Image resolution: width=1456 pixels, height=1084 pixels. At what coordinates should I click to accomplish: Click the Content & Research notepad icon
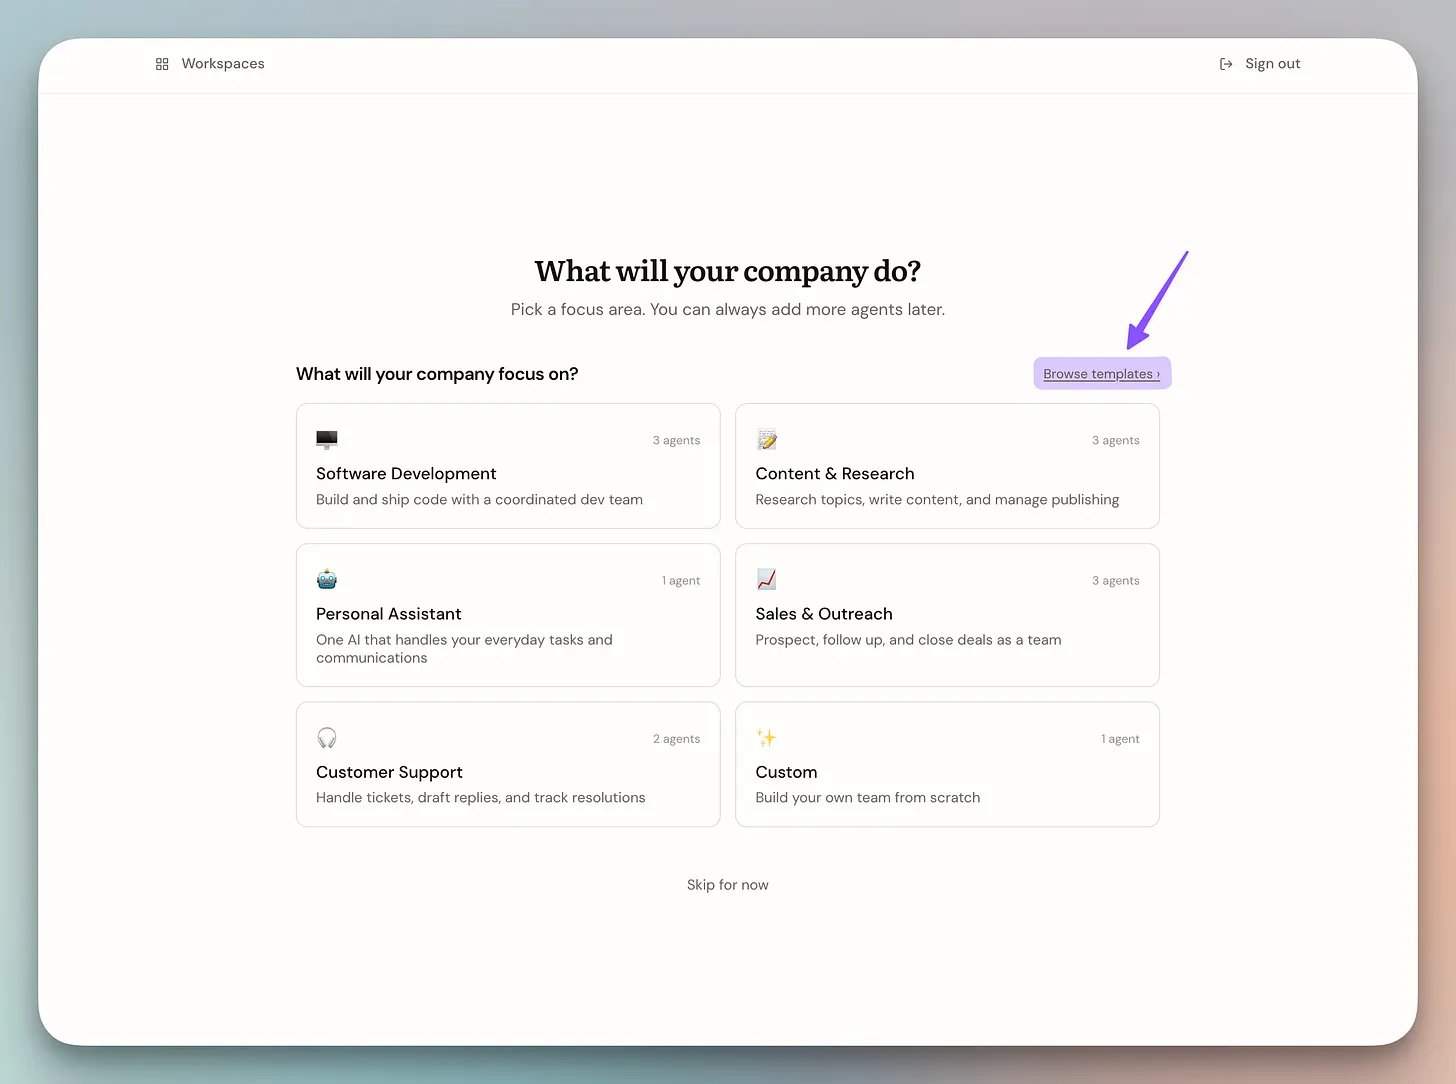click(x=767, y=440)
